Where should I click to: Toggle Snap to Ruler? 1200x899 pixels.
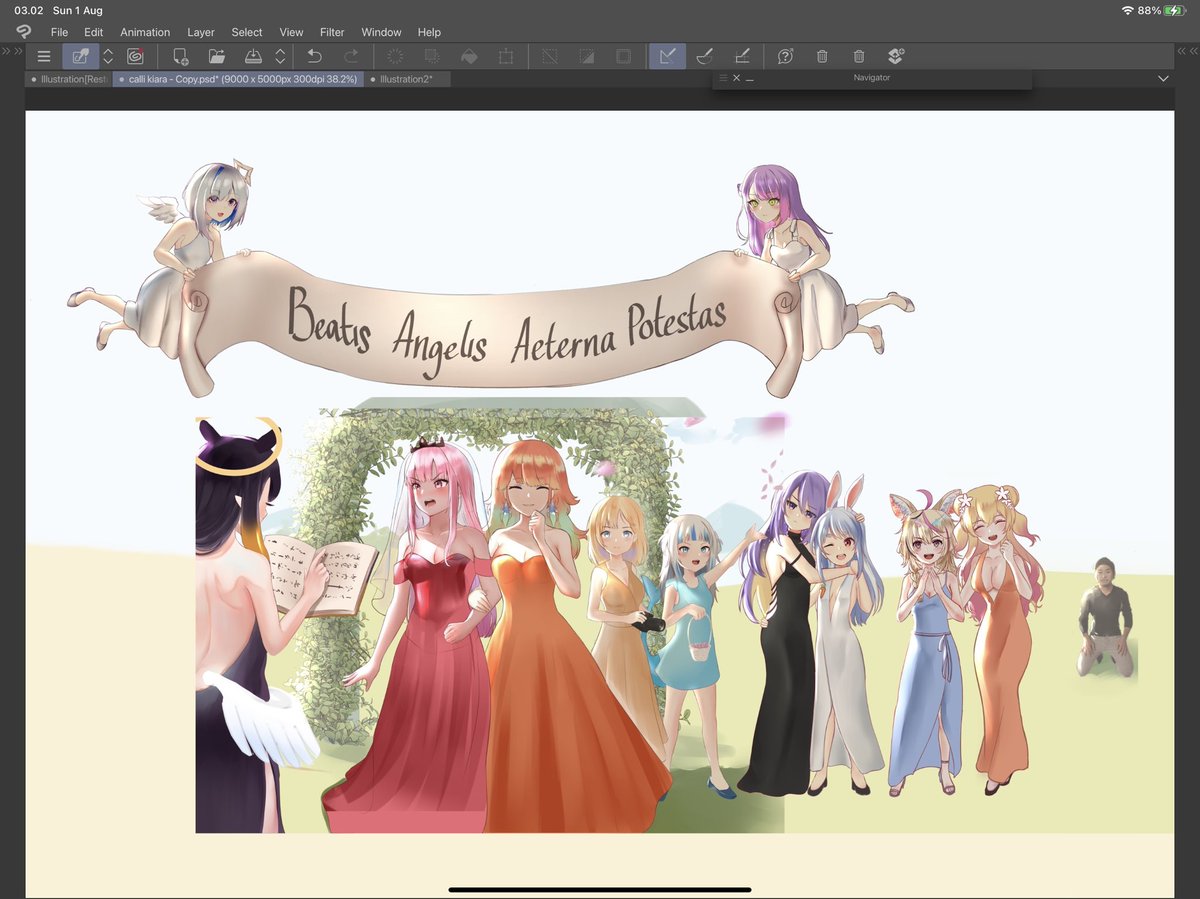point(667,57)
